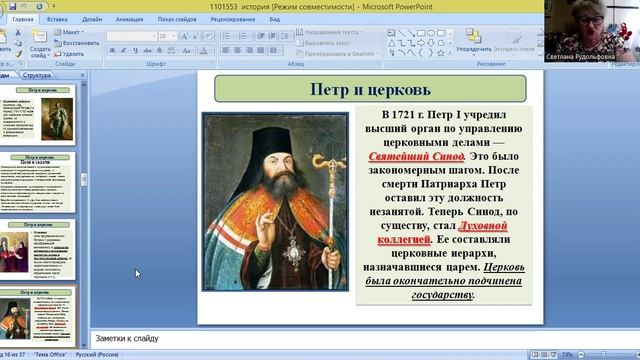Select the five-point star shape
Viewport: 640px width, 360px height.
441,53
